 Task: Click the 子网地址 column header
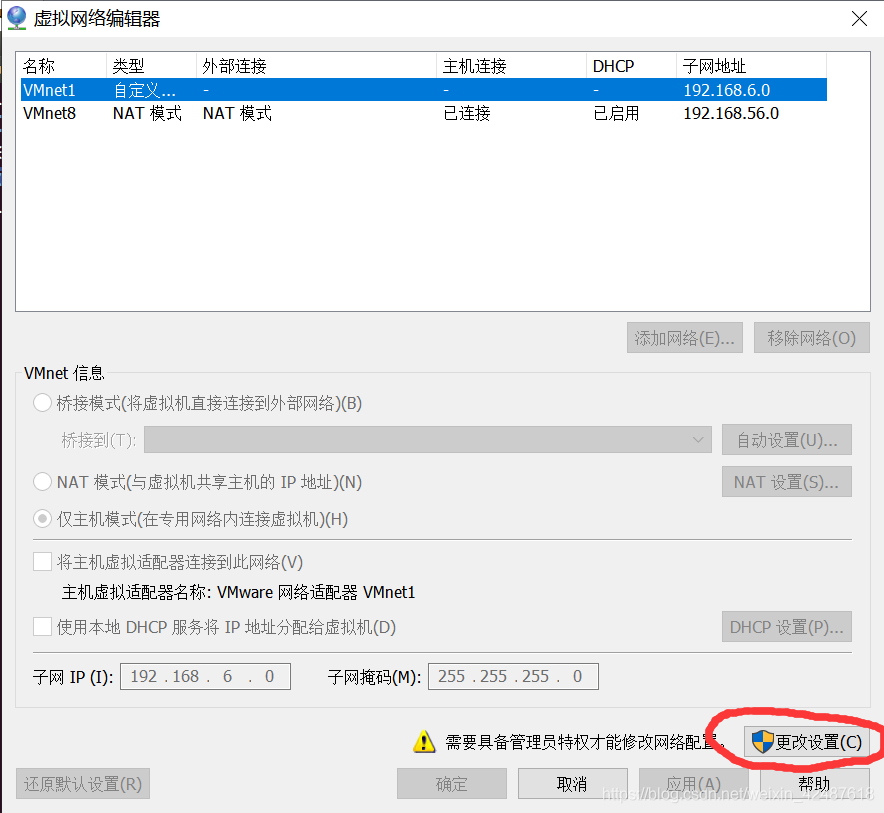tap(752, 66)
